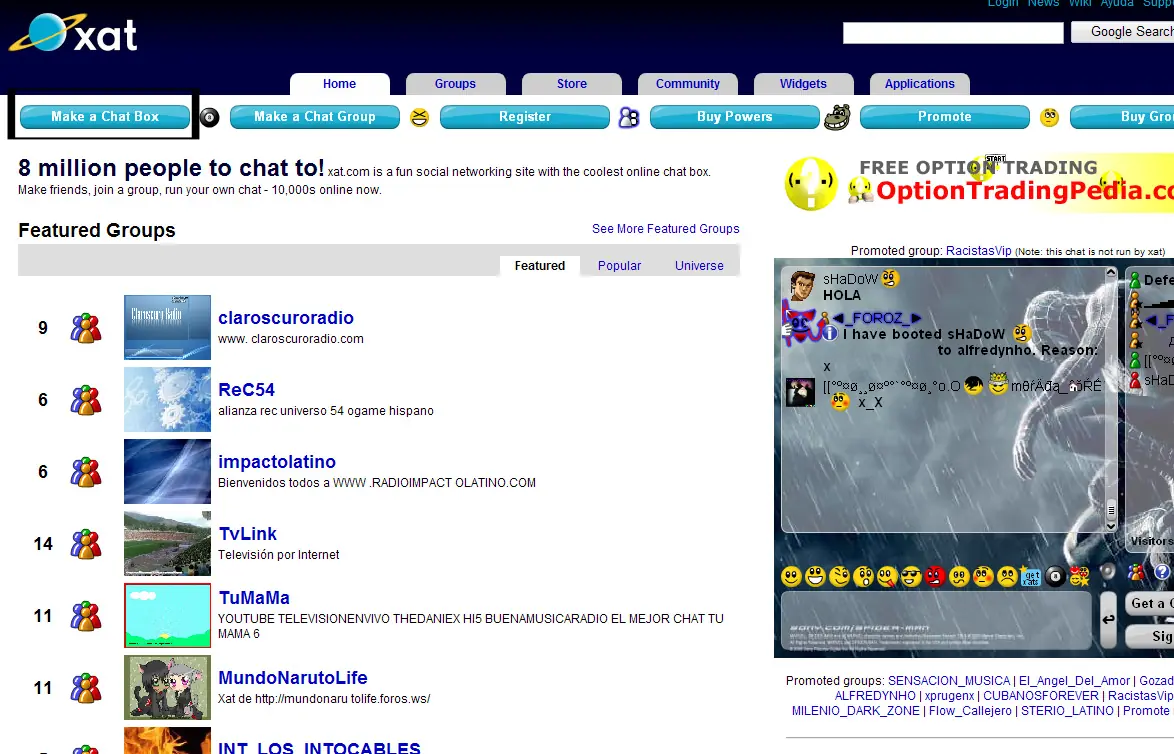
Task: Click the MundoNarutoLife group thumbnail
Action: tap(167, 687)
